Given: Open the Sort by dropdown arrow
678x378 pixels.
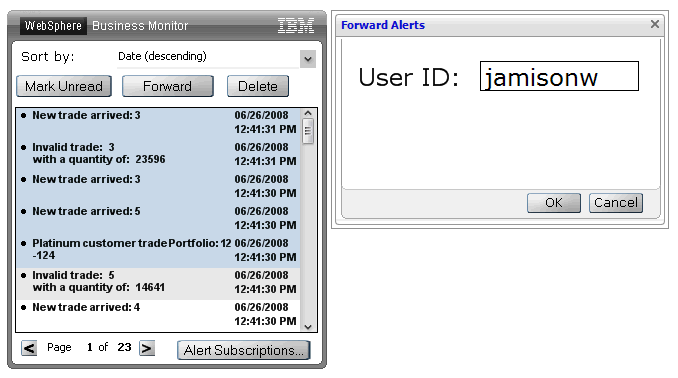Looking at the screenshot, I should (308, 59).
